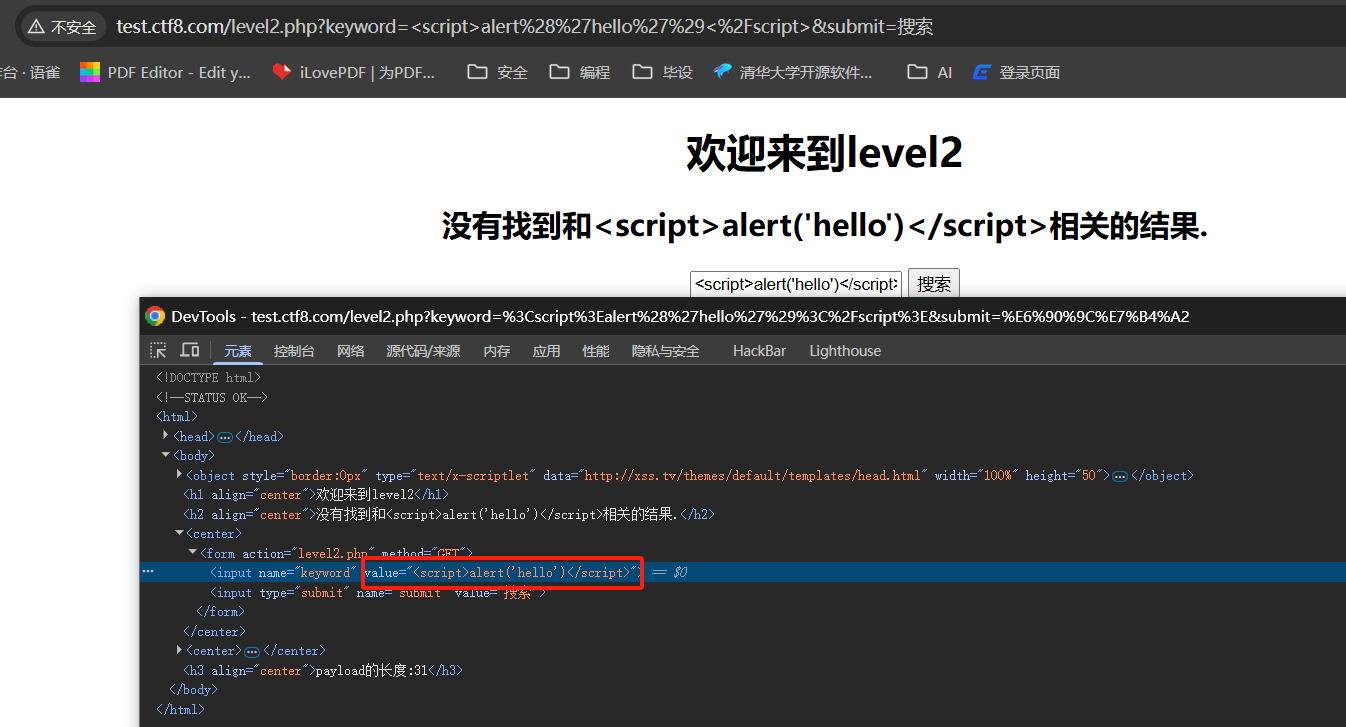Switch to the 隐私与安全 tab
This screenshot has width=1346, height=727.
point(666,351)
